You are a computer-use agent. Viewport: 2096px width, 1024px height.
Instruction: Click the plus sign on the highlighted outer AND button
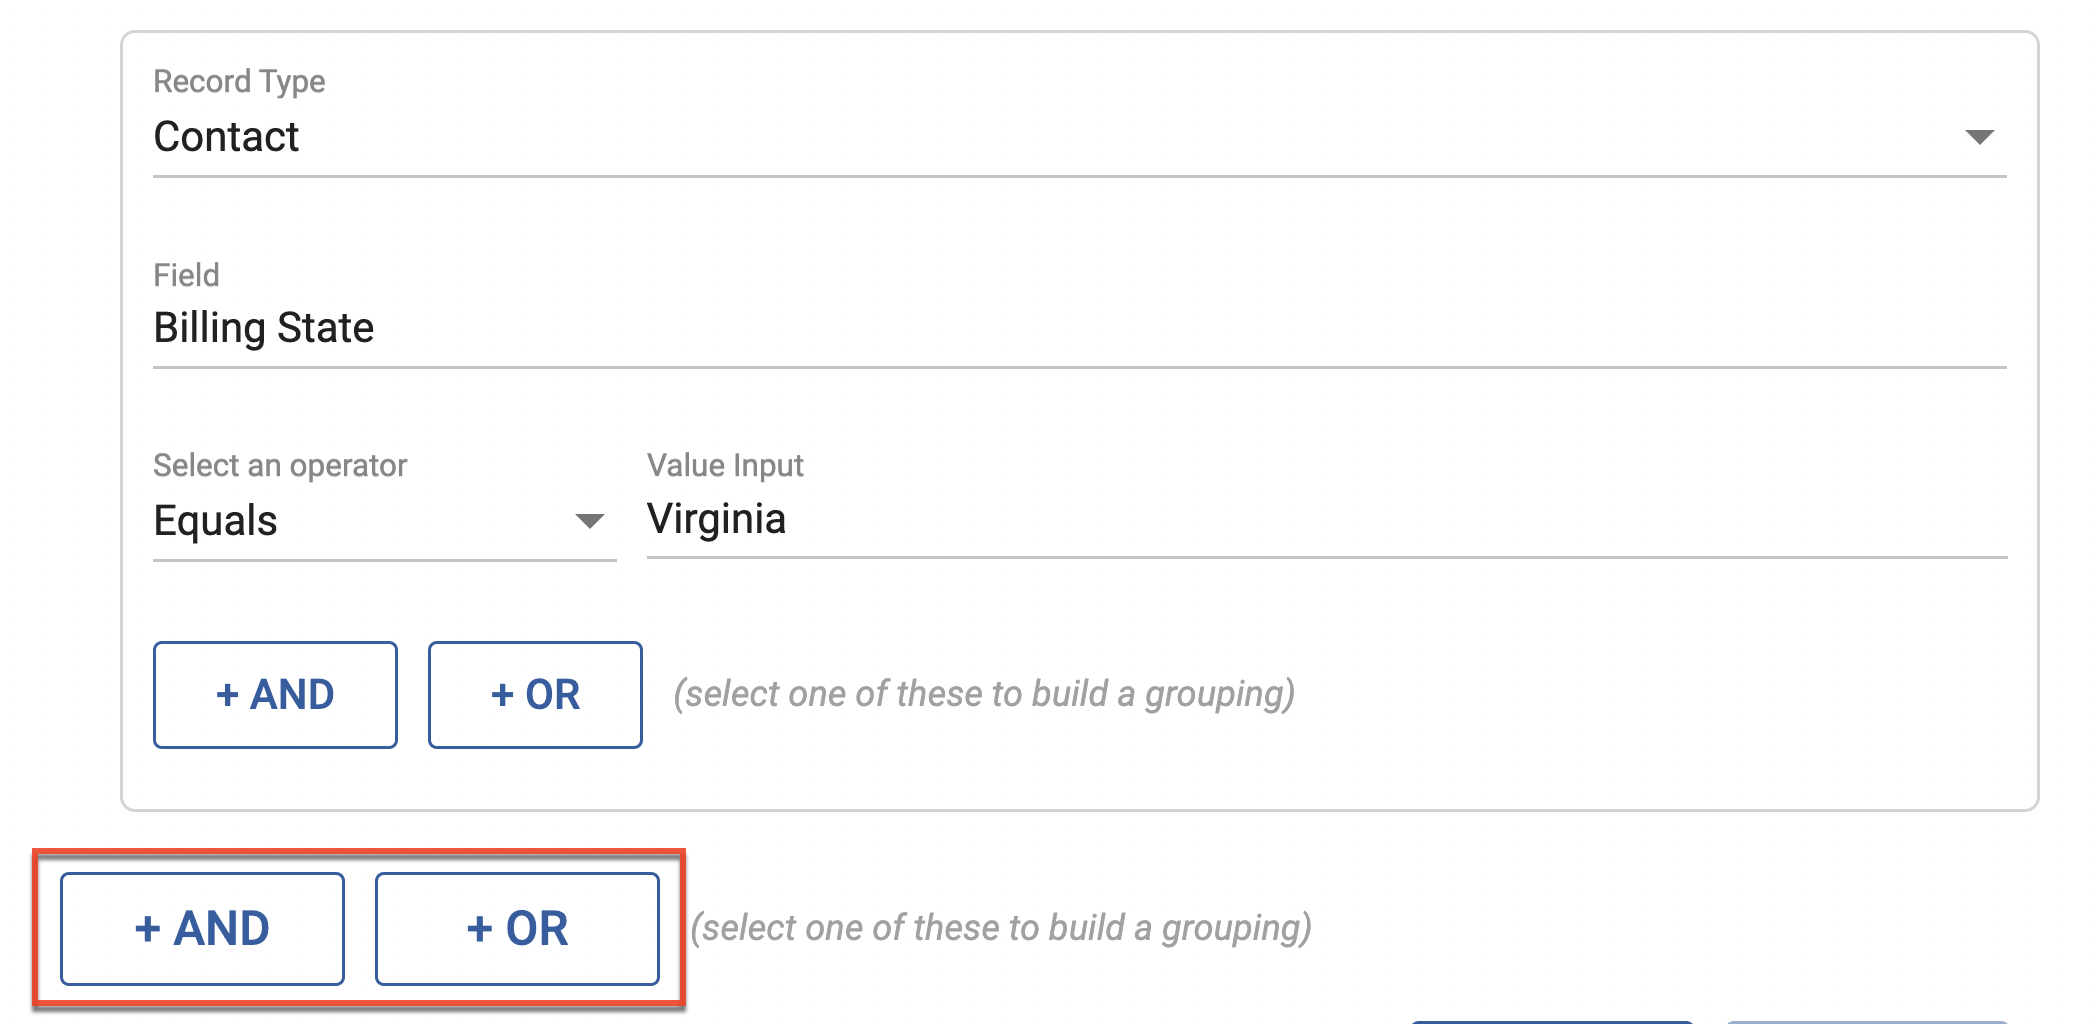[x=147, y=929]
